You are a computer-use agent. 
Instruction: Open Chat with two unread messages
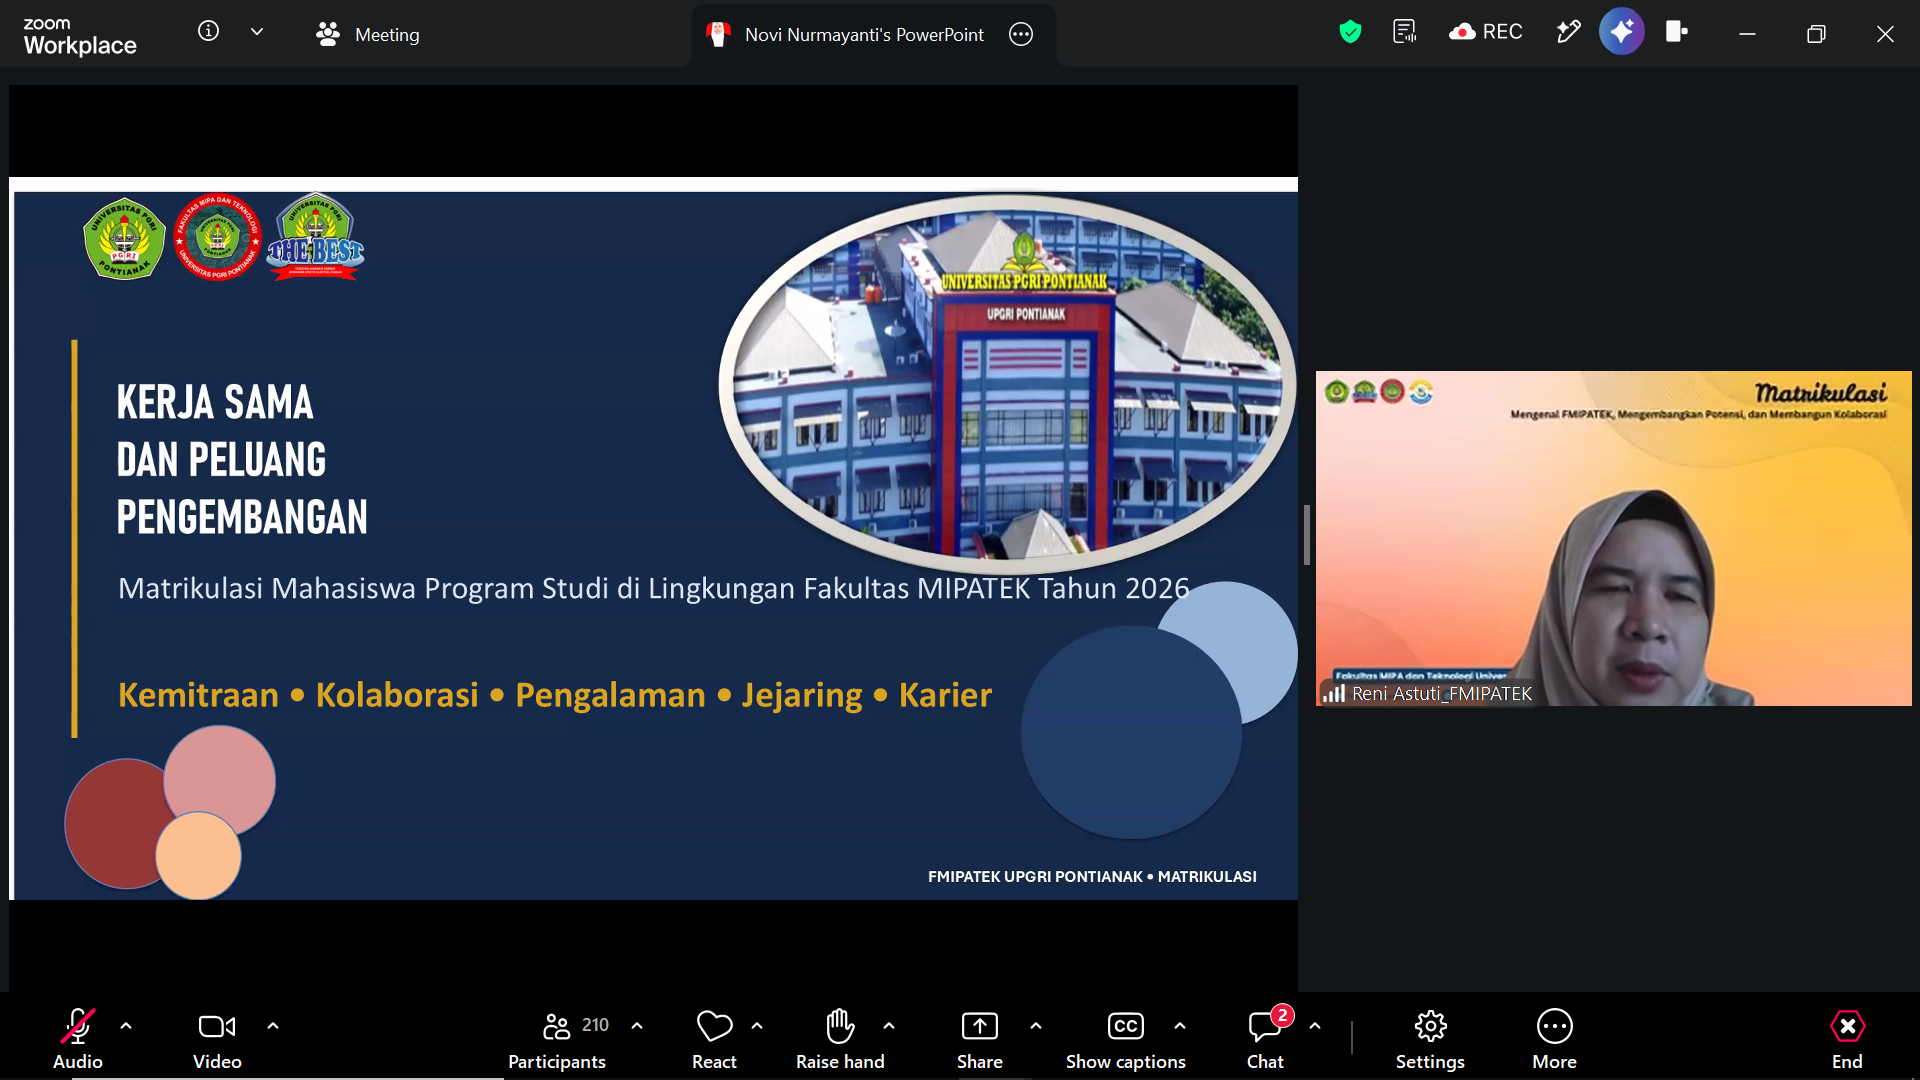point(1266,1039)
